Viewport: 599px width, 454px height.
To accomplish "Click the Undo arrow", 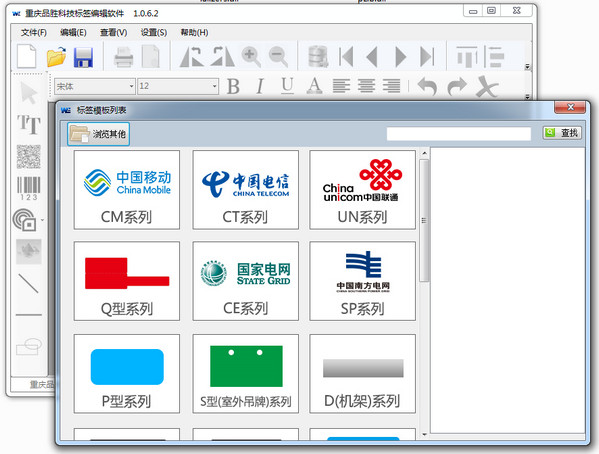I will (427, 86).
